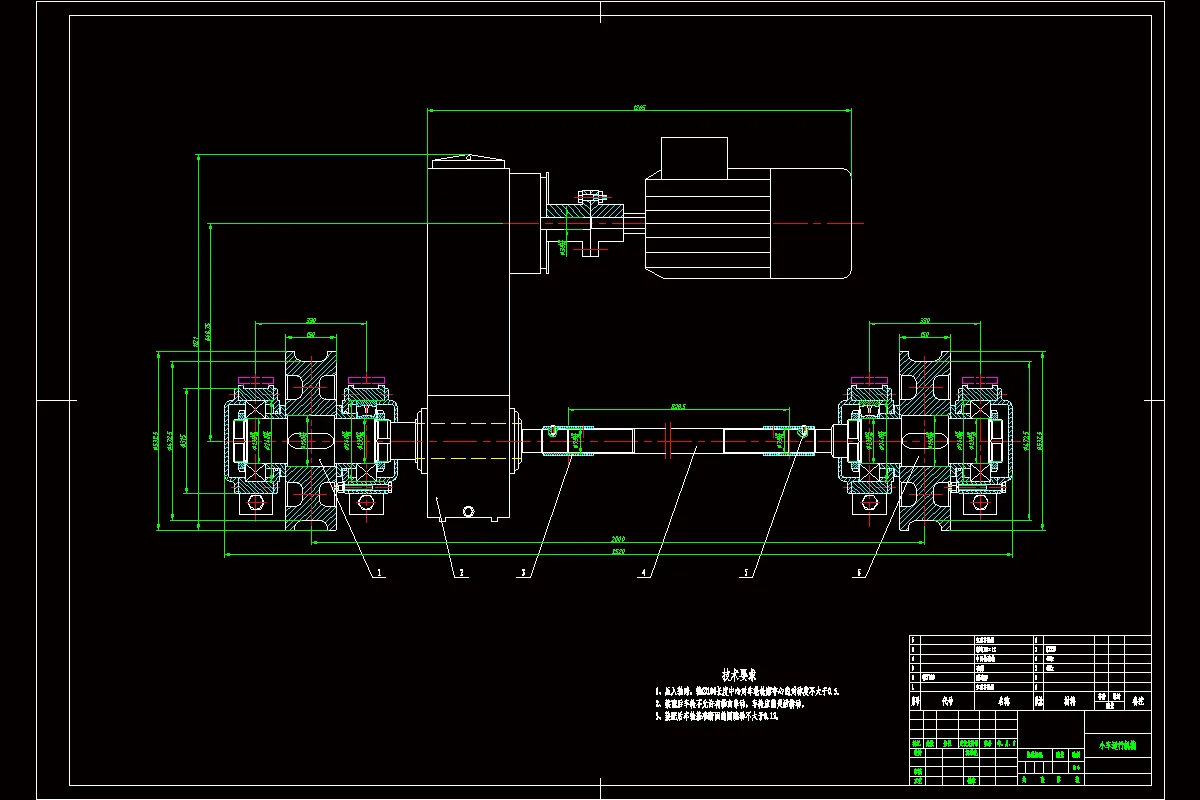Select the part balloon number 2
1200x800 pixels.
(x=461, y=574)
